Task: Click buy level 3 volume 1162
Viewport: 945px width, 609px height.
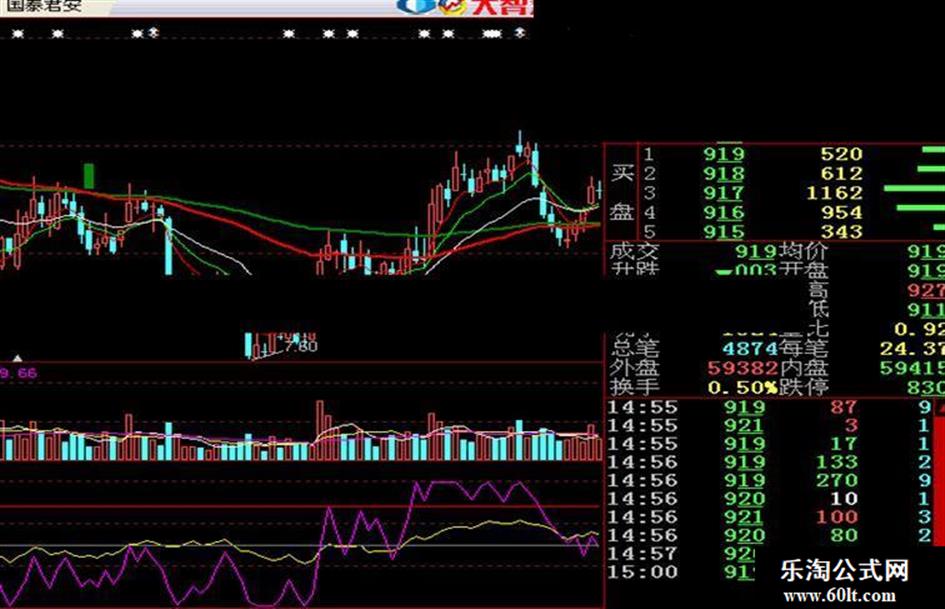Action: (835, 193)
